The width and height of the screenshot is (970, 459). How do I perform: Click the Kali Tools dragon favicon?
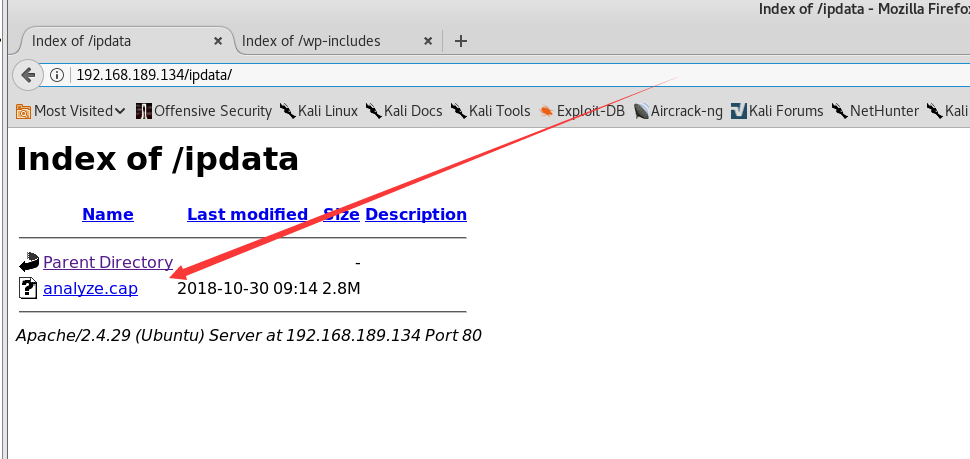coord(458,112)
